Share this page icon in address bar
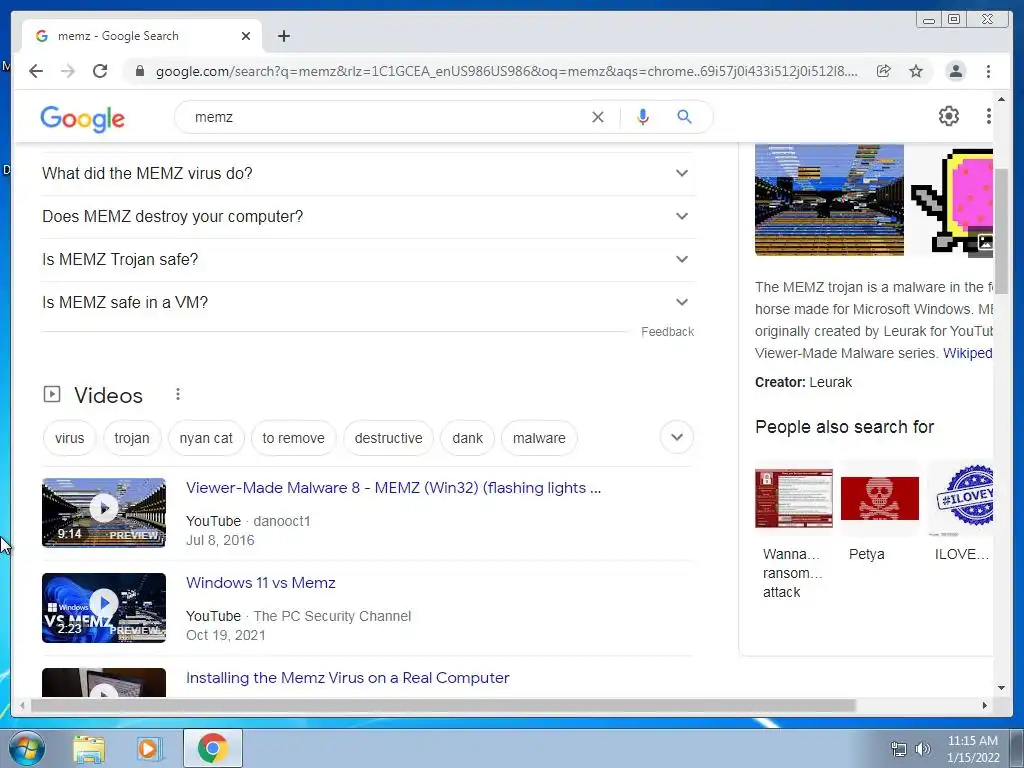Screen dimensions: 1024x768 (884, 71)
